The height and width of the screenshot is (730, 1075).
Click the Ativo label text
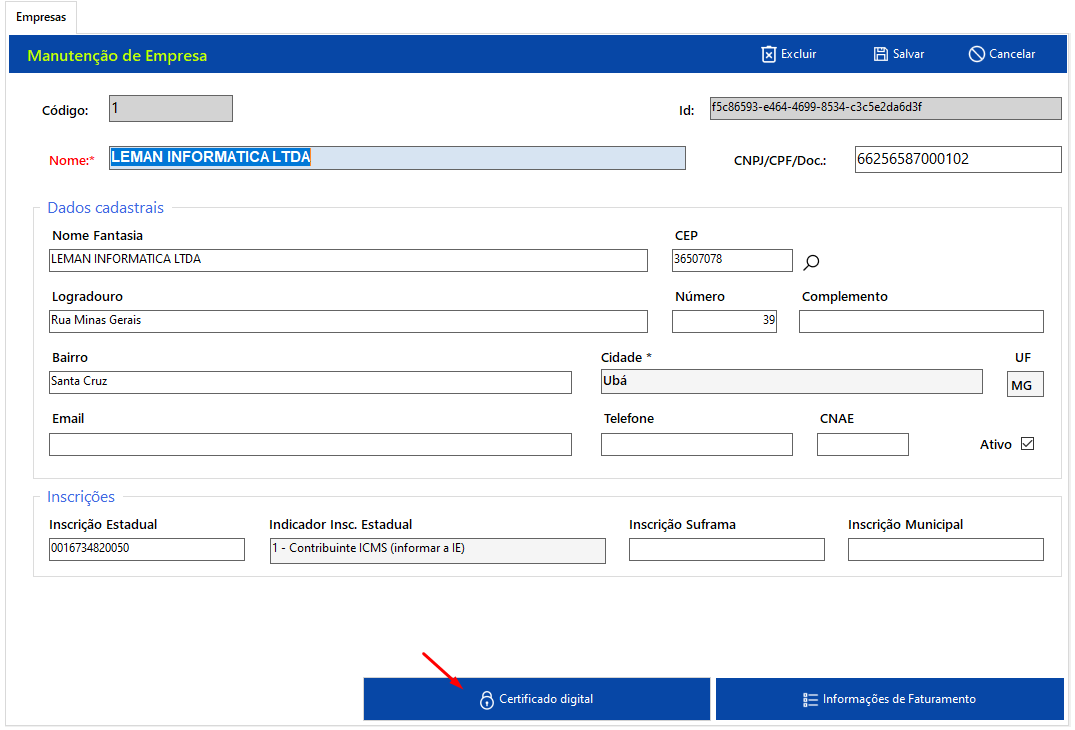click(995, 444)
